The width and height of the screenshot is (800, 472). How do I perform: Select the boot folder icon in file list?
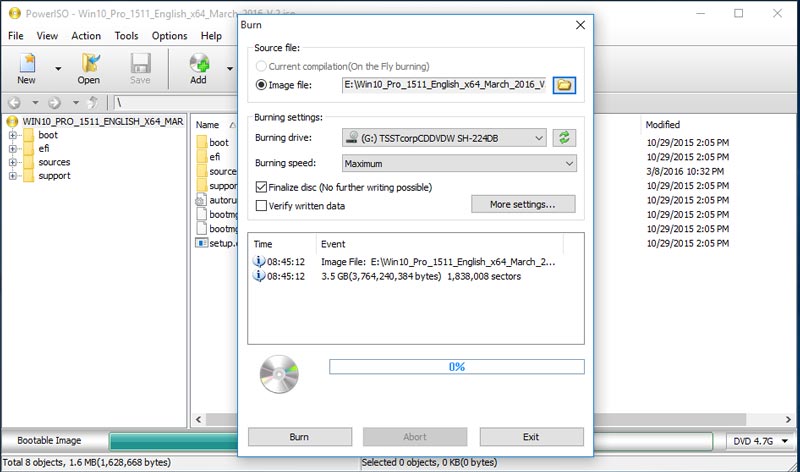pos(202,142)
